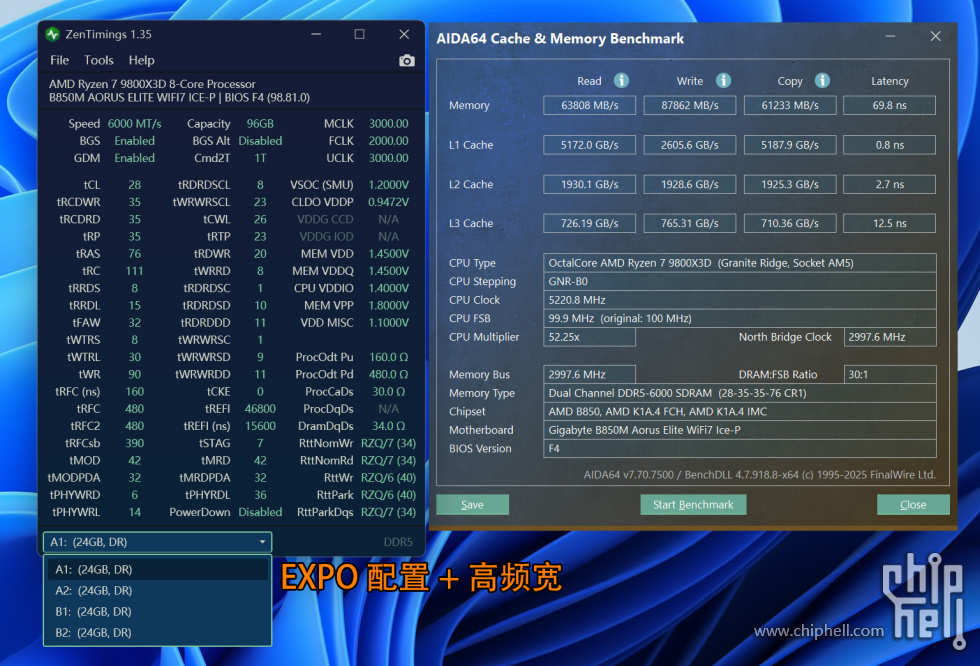Click the AIDA64 v7.70.7500 version text

pyautogui.click(x=759, y=475)
